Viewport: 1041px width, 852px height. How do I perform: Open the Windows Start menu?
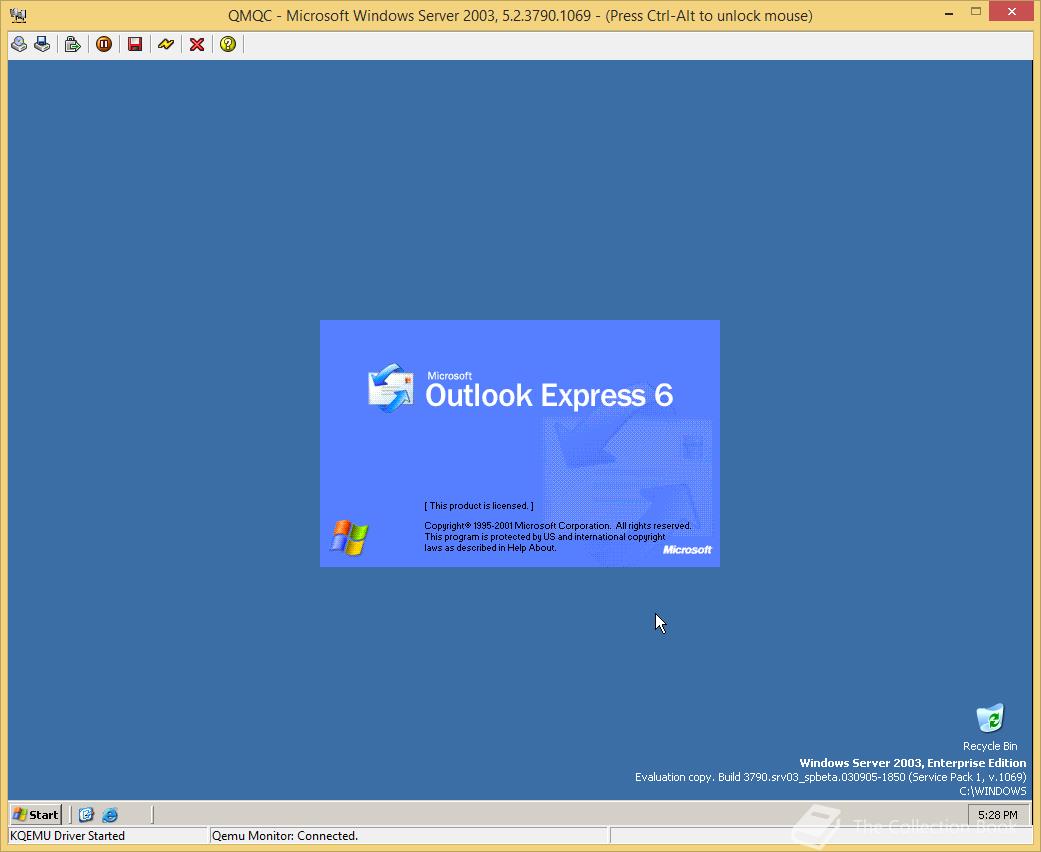[x=36, y=814]
